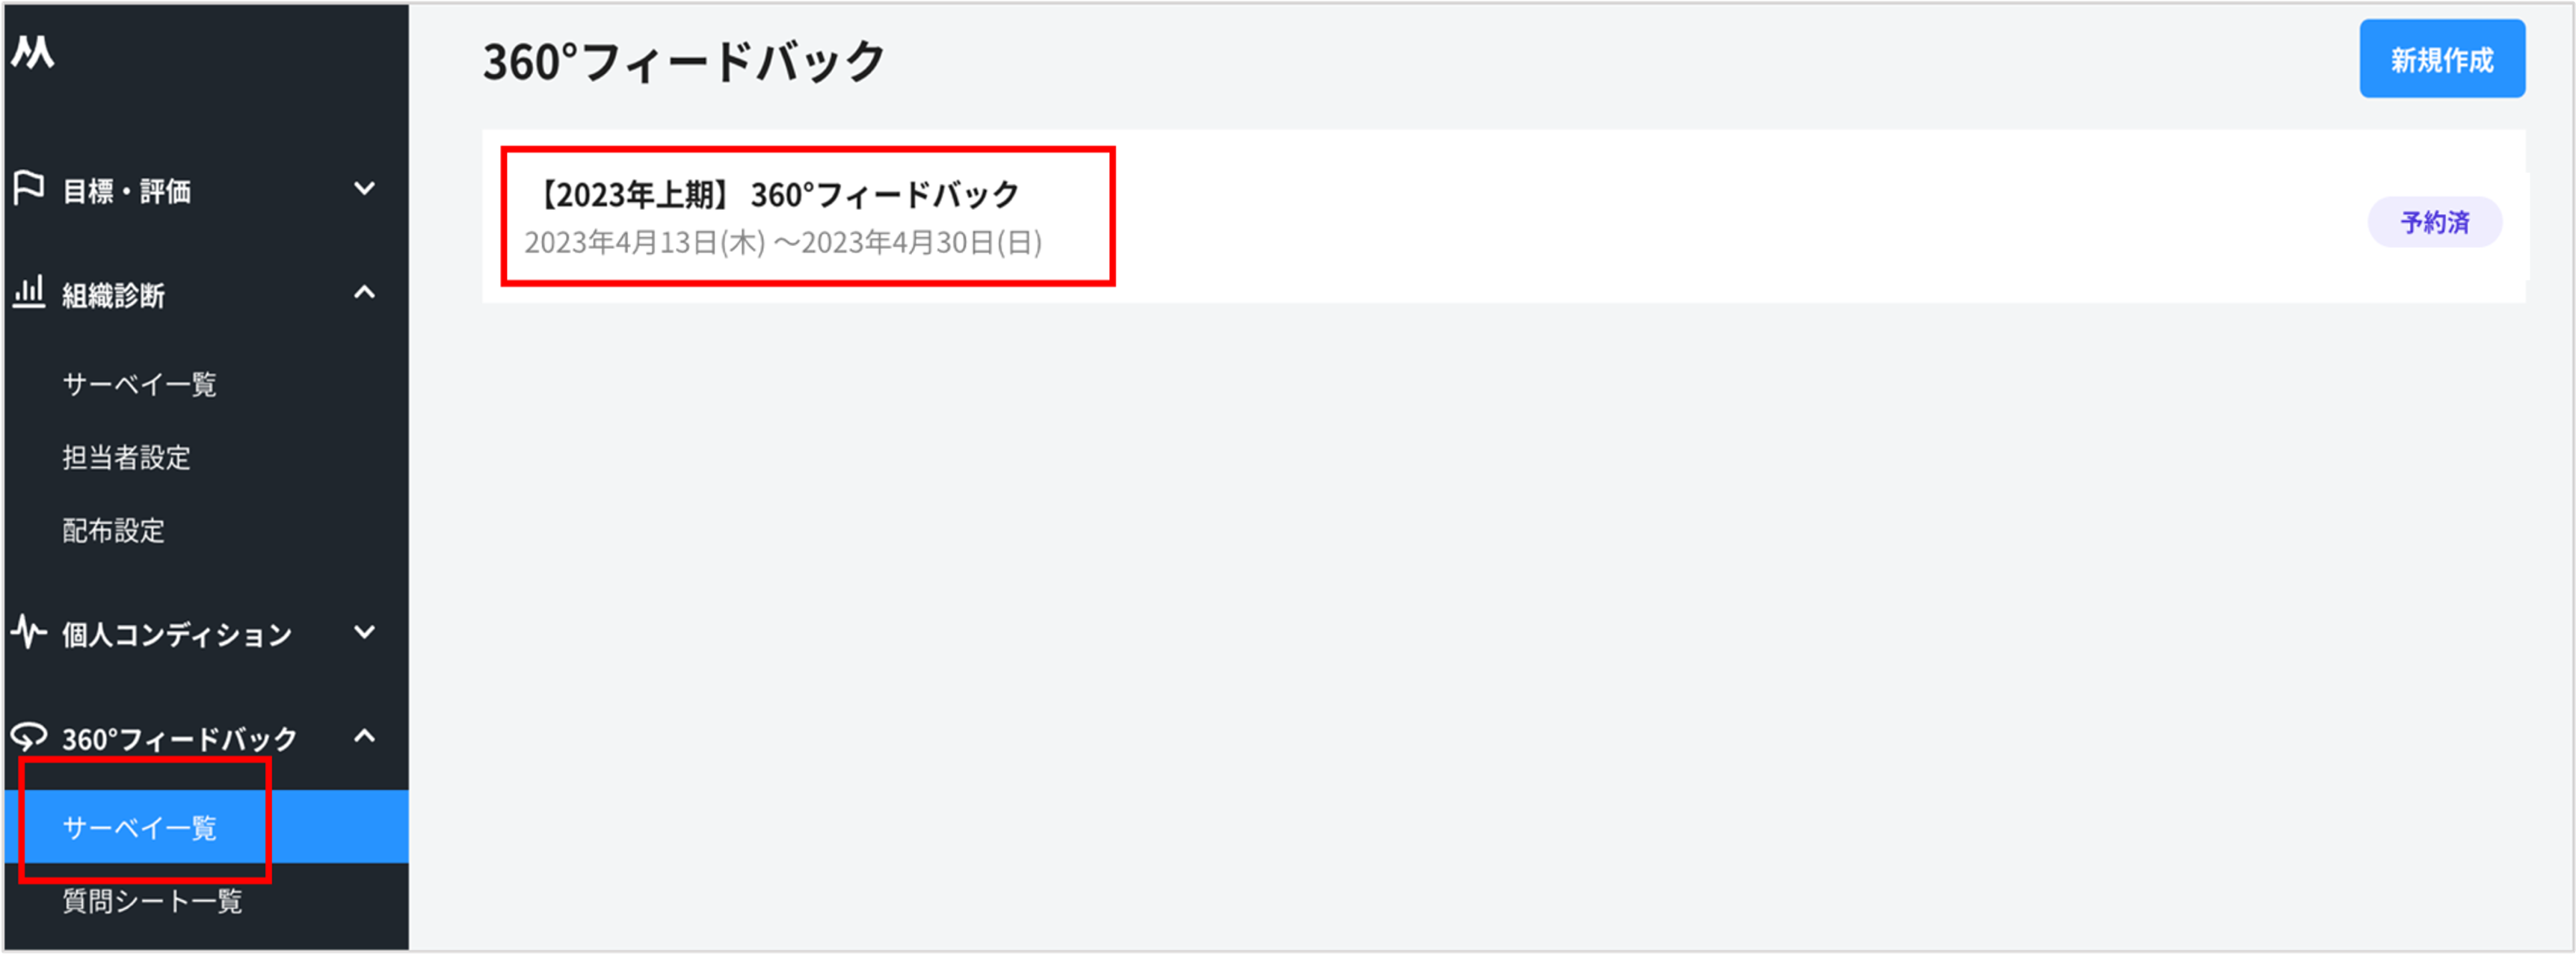Open 質問シート一覧 in the sidebar

pos(152,902)
